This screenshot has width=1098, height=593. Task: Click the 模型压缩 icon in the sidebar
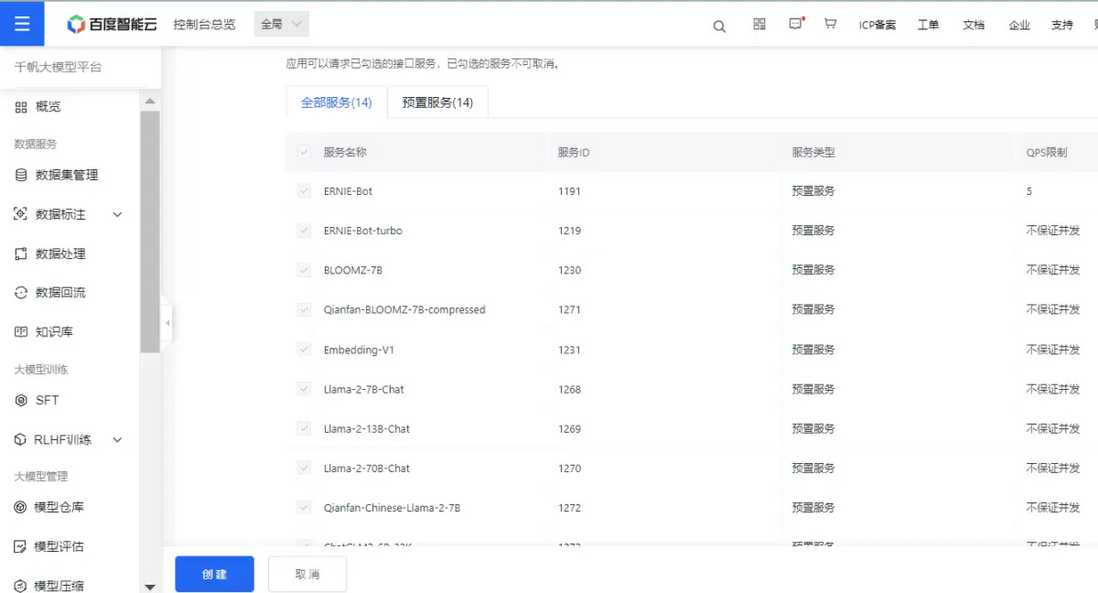tap(20, 586)
